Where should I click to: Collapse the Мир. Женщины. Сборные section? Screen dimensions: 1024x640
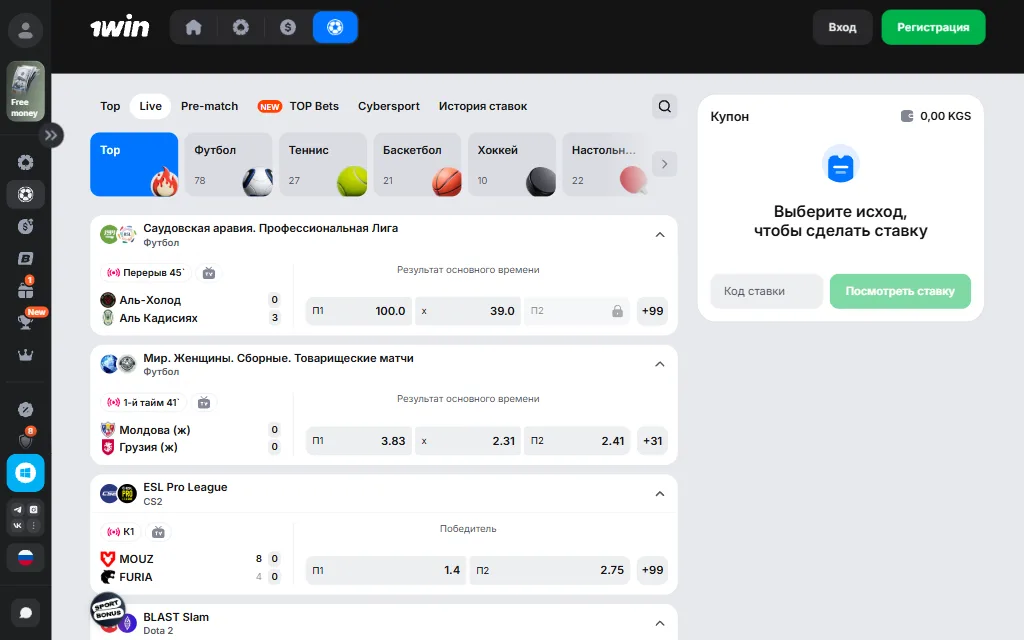click(660, 364)
